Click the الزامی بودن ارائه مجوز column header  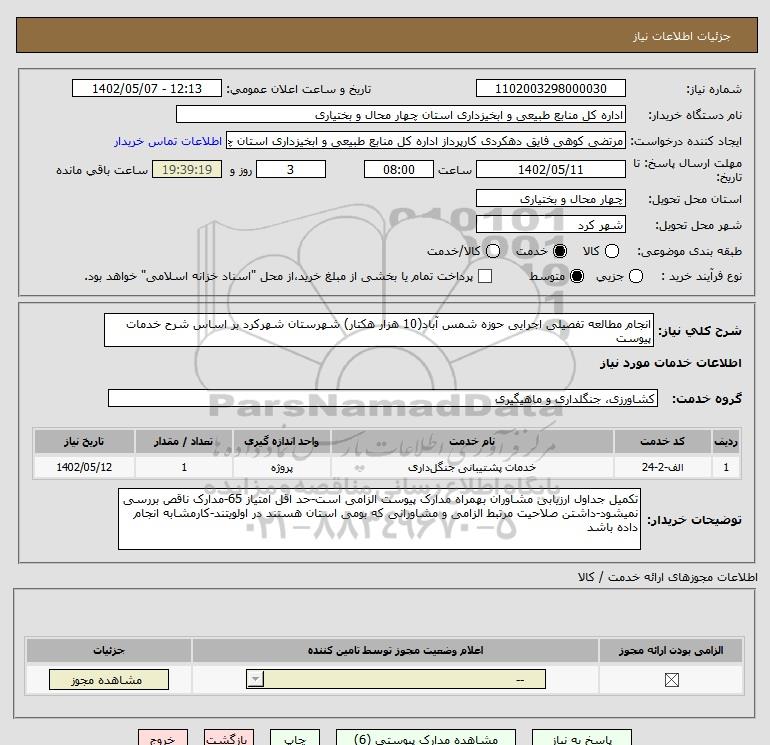click(x=671, y=650)
